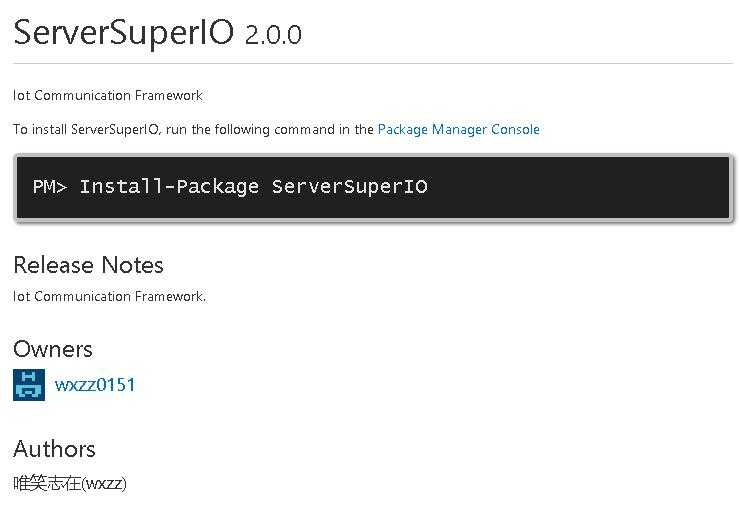Click the horizontal divider below the title
The width and height of the screenshot is (740, 509).
370,63
